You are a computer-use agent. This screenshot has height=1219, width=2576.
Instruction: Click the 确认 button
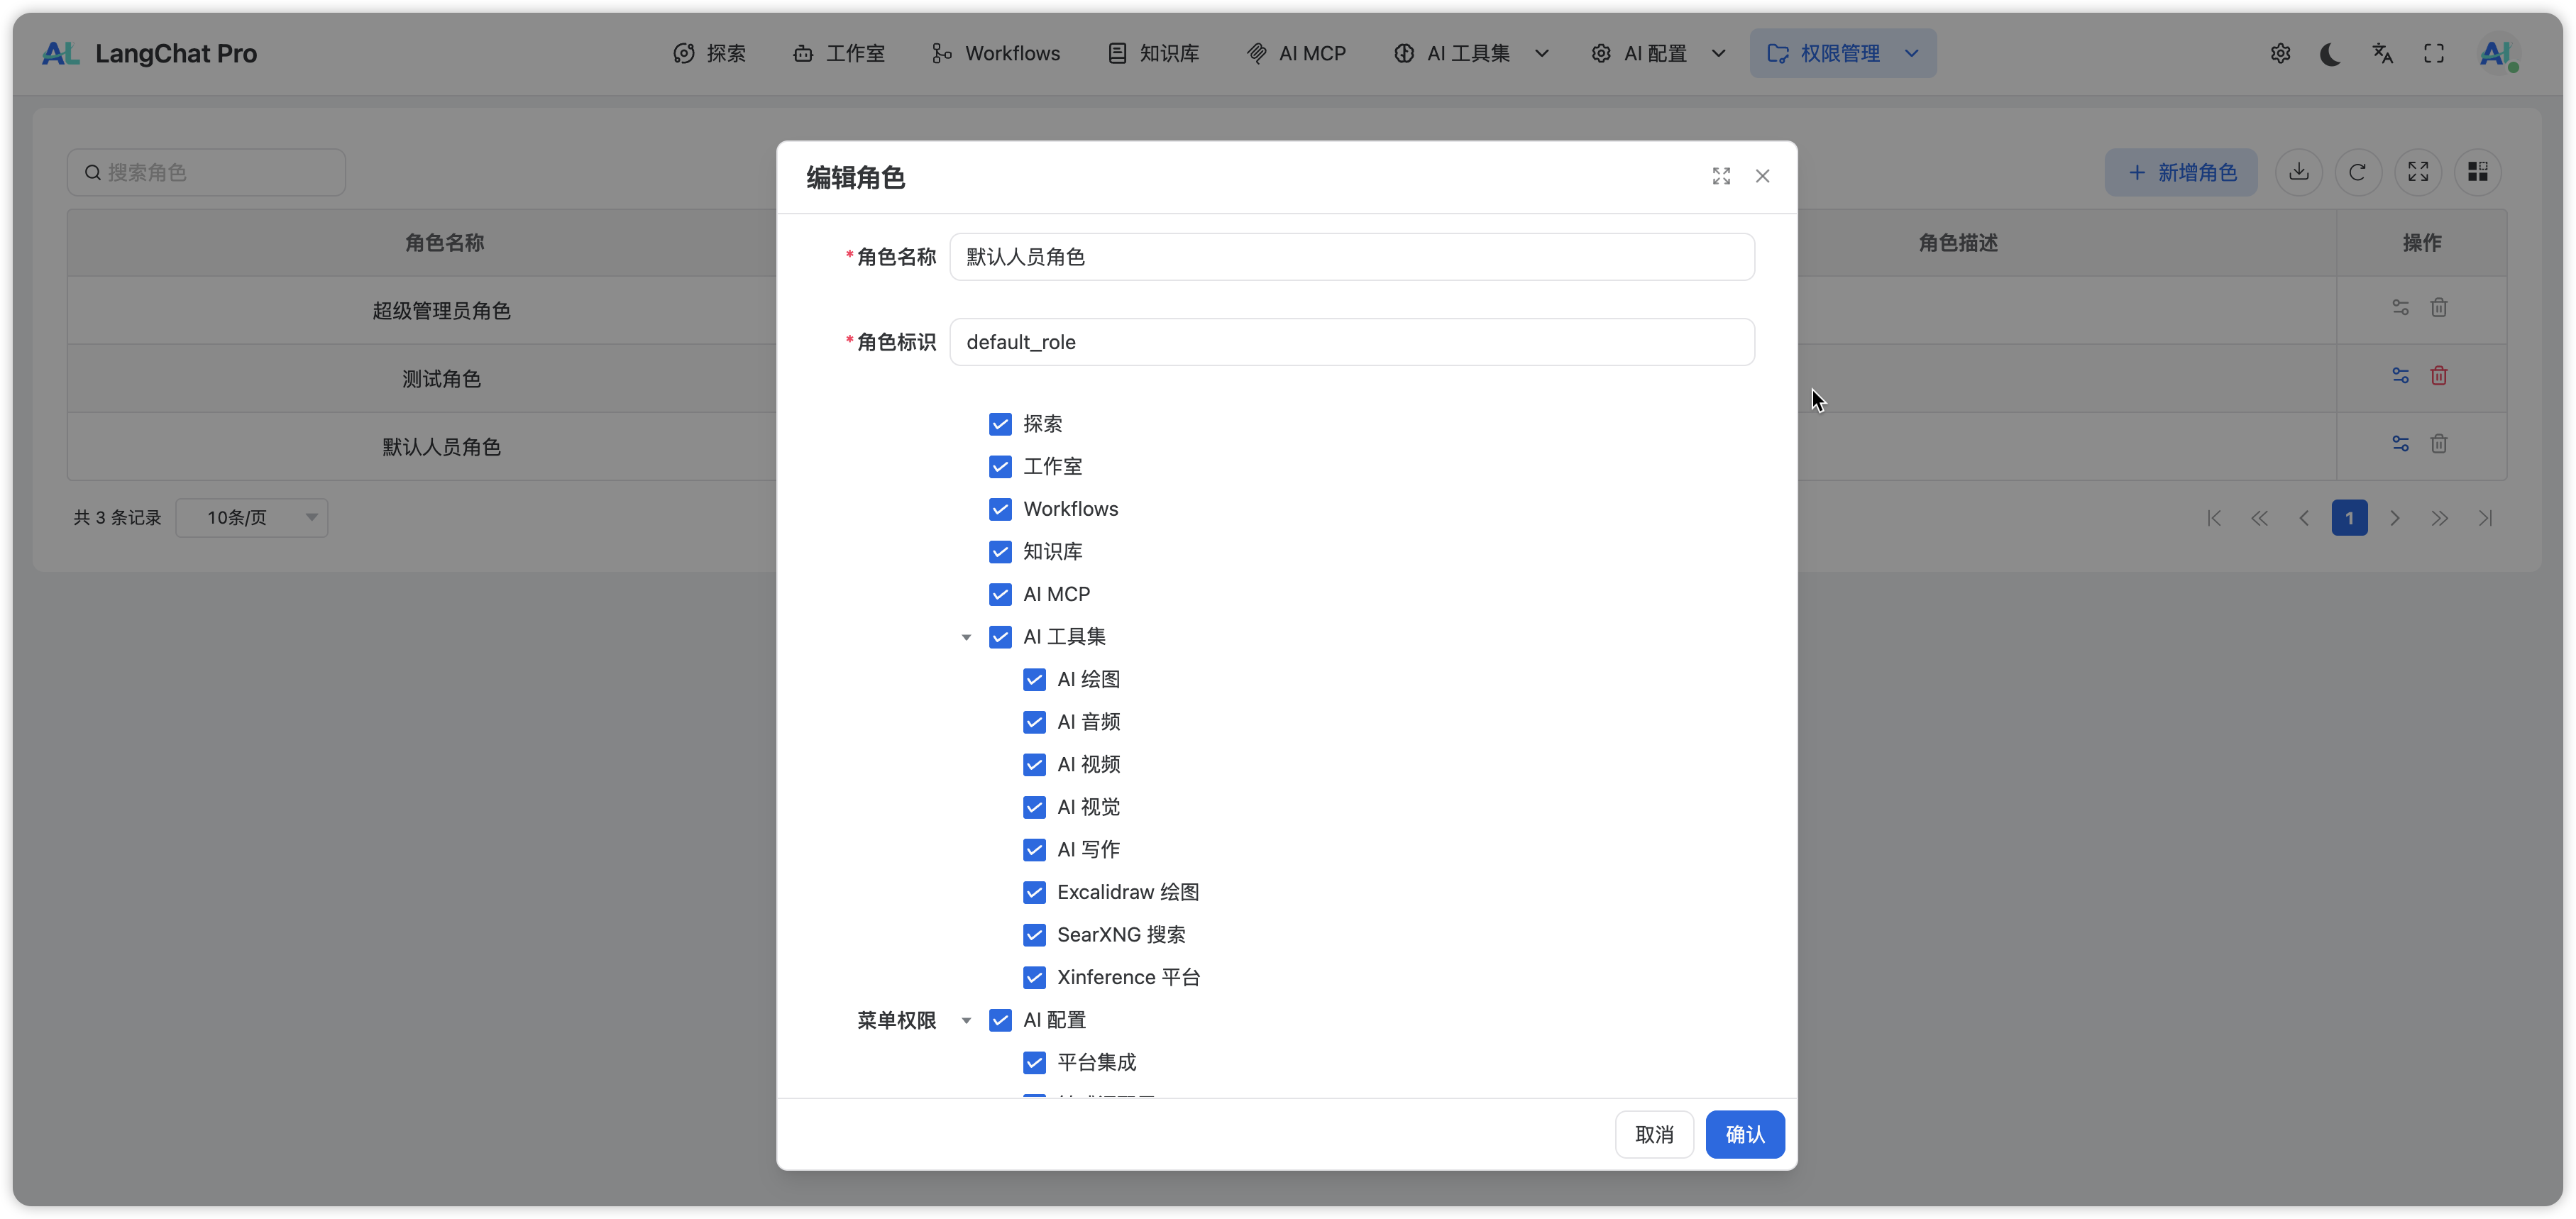1744,1135
